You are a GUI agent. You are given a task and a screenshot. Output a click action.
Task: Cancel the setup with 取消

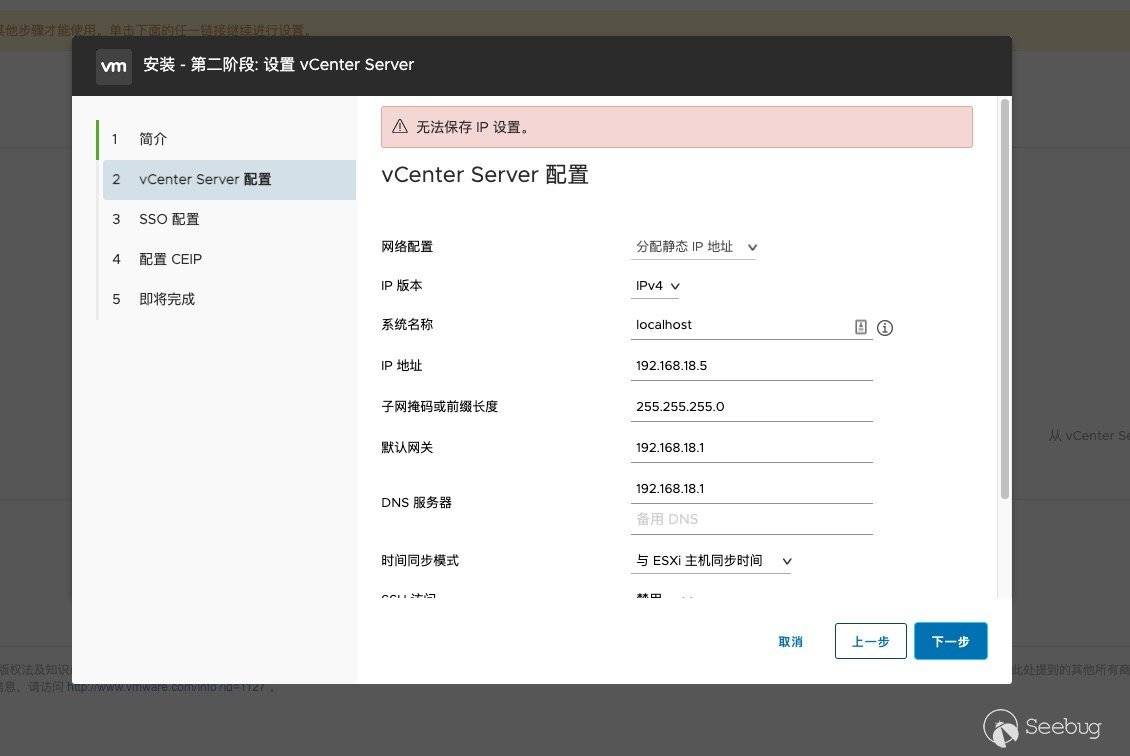point(790,641)
